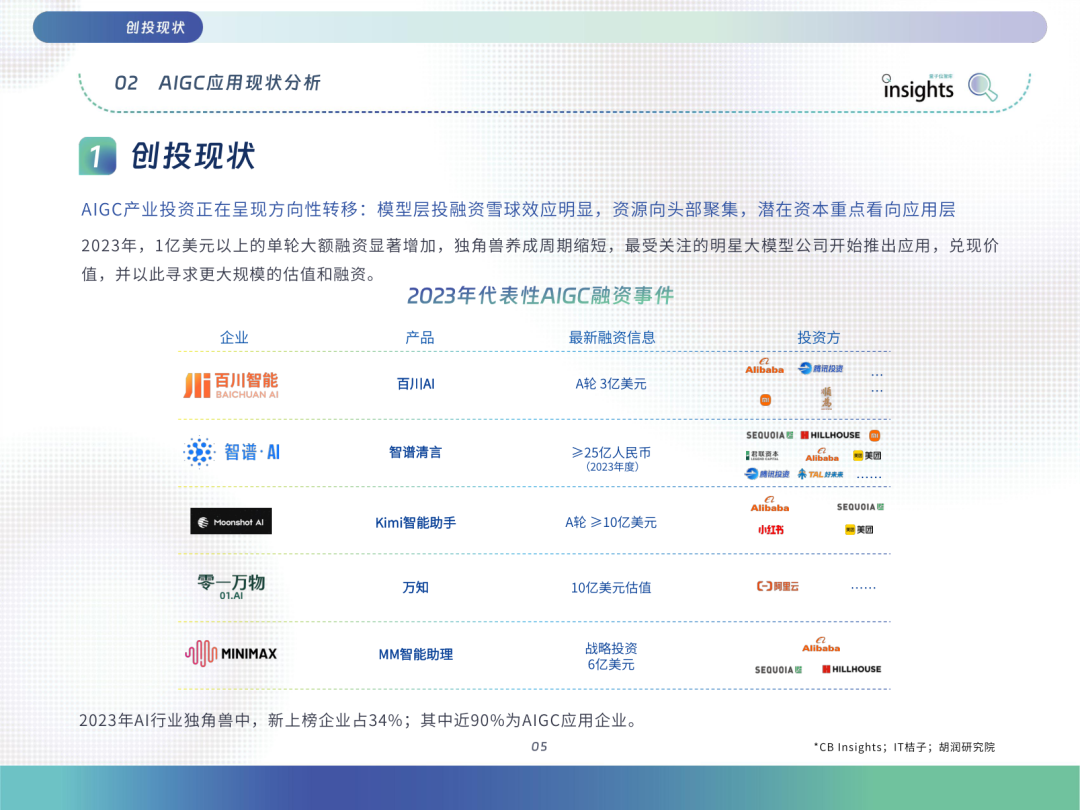
Task: Click the A轮 3亿美元 funding cell
Action: [611, 384]
